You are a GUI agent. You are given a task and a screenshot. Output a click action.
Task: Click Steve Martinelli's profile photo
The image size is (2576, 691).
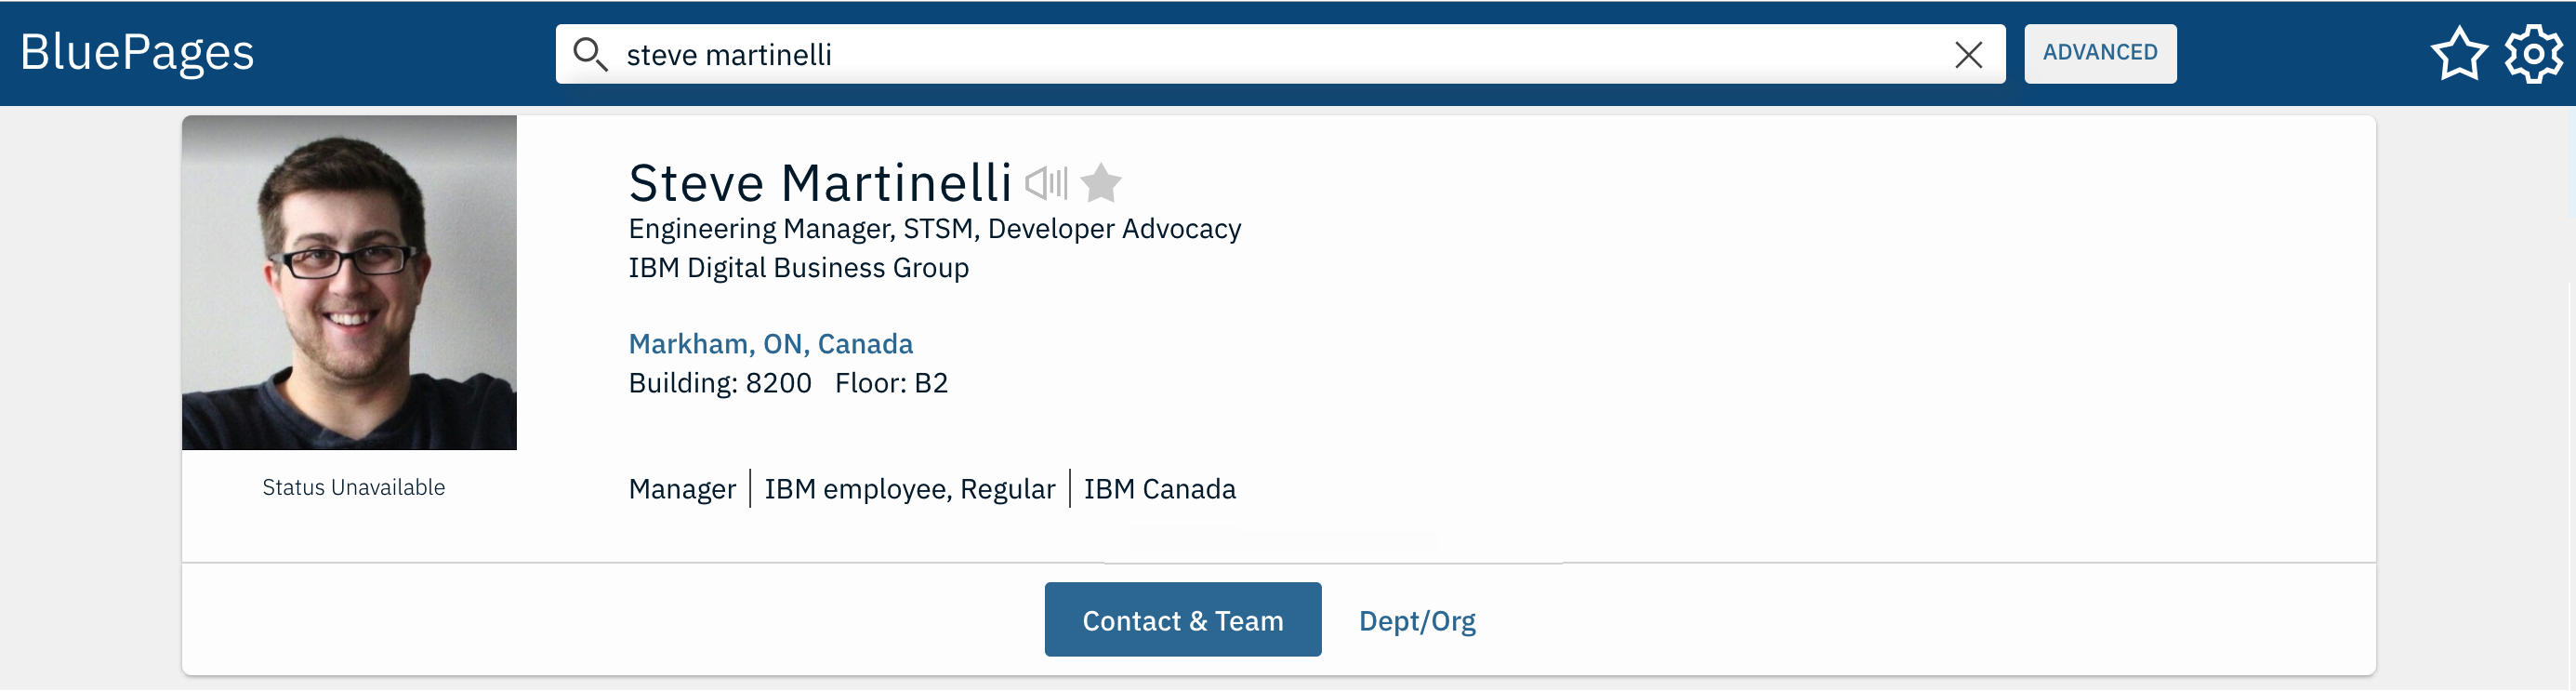349,283
